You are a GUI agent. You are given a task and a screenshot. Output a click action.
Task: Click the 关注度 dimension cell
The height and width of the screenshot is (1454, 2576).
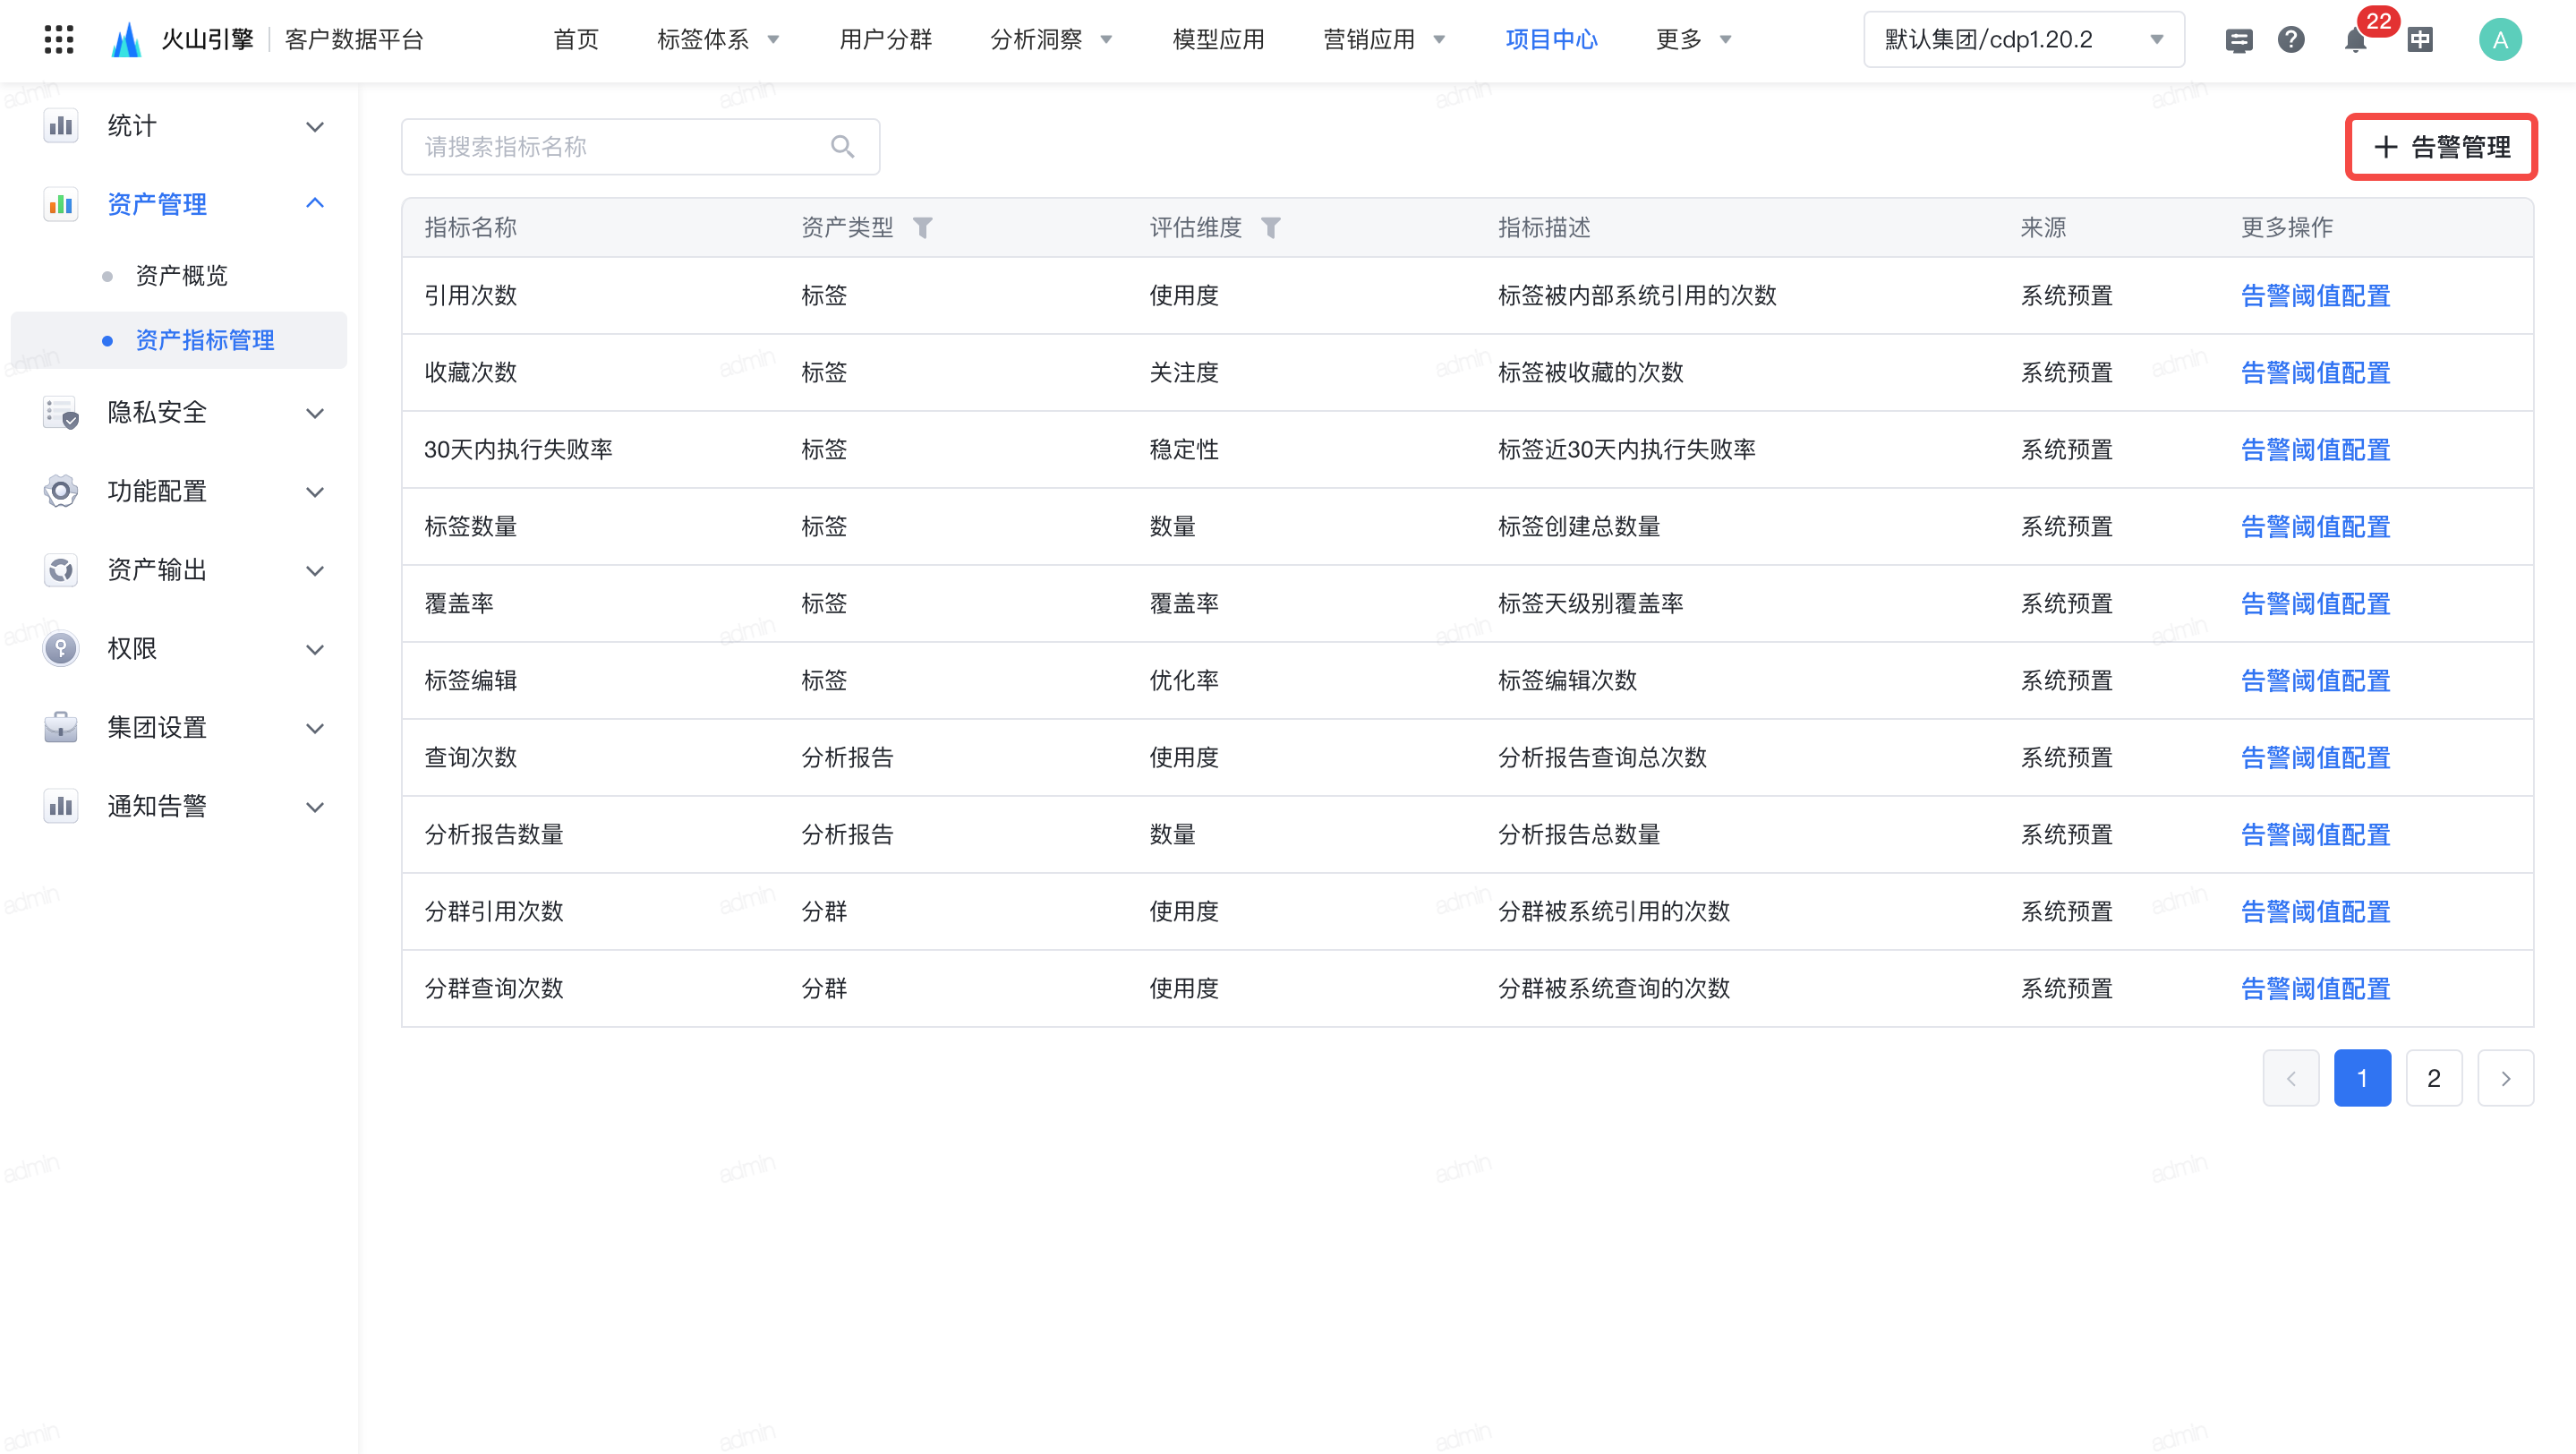coord(1184,373)
